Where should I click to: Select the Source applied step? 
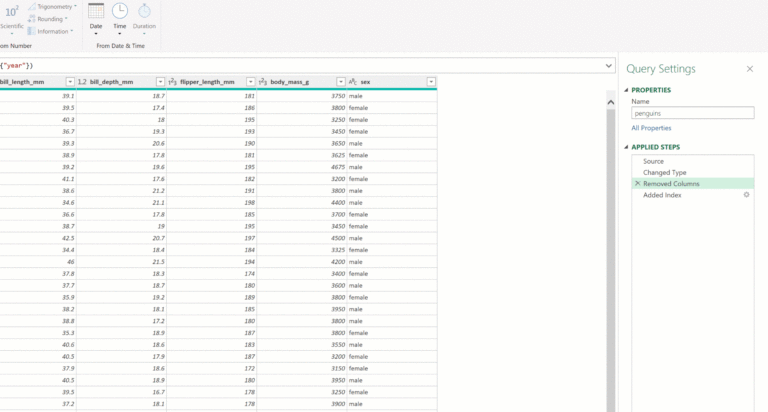click(x=653, y=161)
